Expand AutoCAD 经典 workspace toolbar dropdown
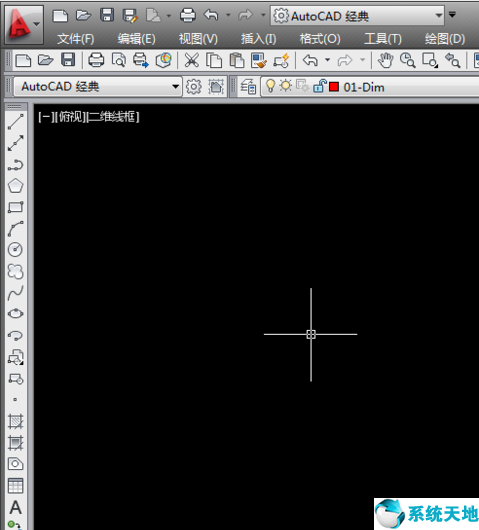Screen dimensions: 479x530 (x=175, y=87)
